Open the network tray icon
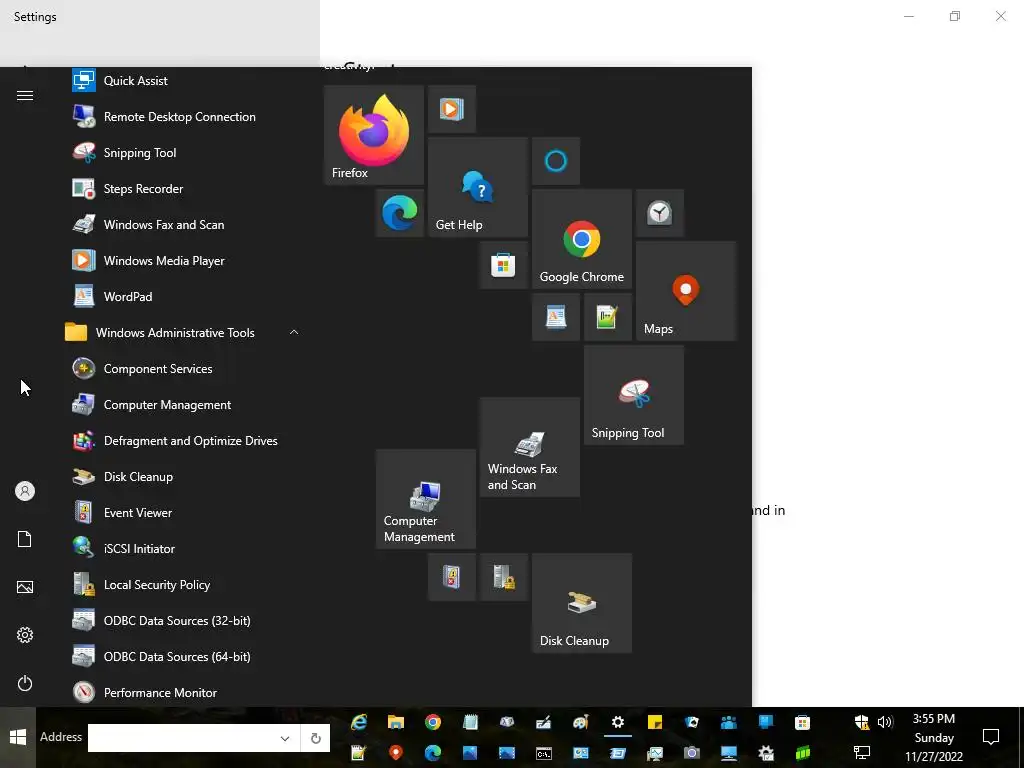The image size is (1024, 768). (x=861, y=753)
